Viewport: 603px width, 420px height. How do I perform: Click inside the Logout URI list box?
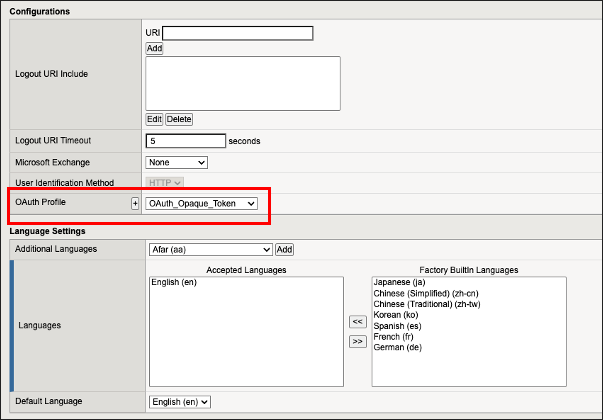pyautogui.click(x=242, y=82)
